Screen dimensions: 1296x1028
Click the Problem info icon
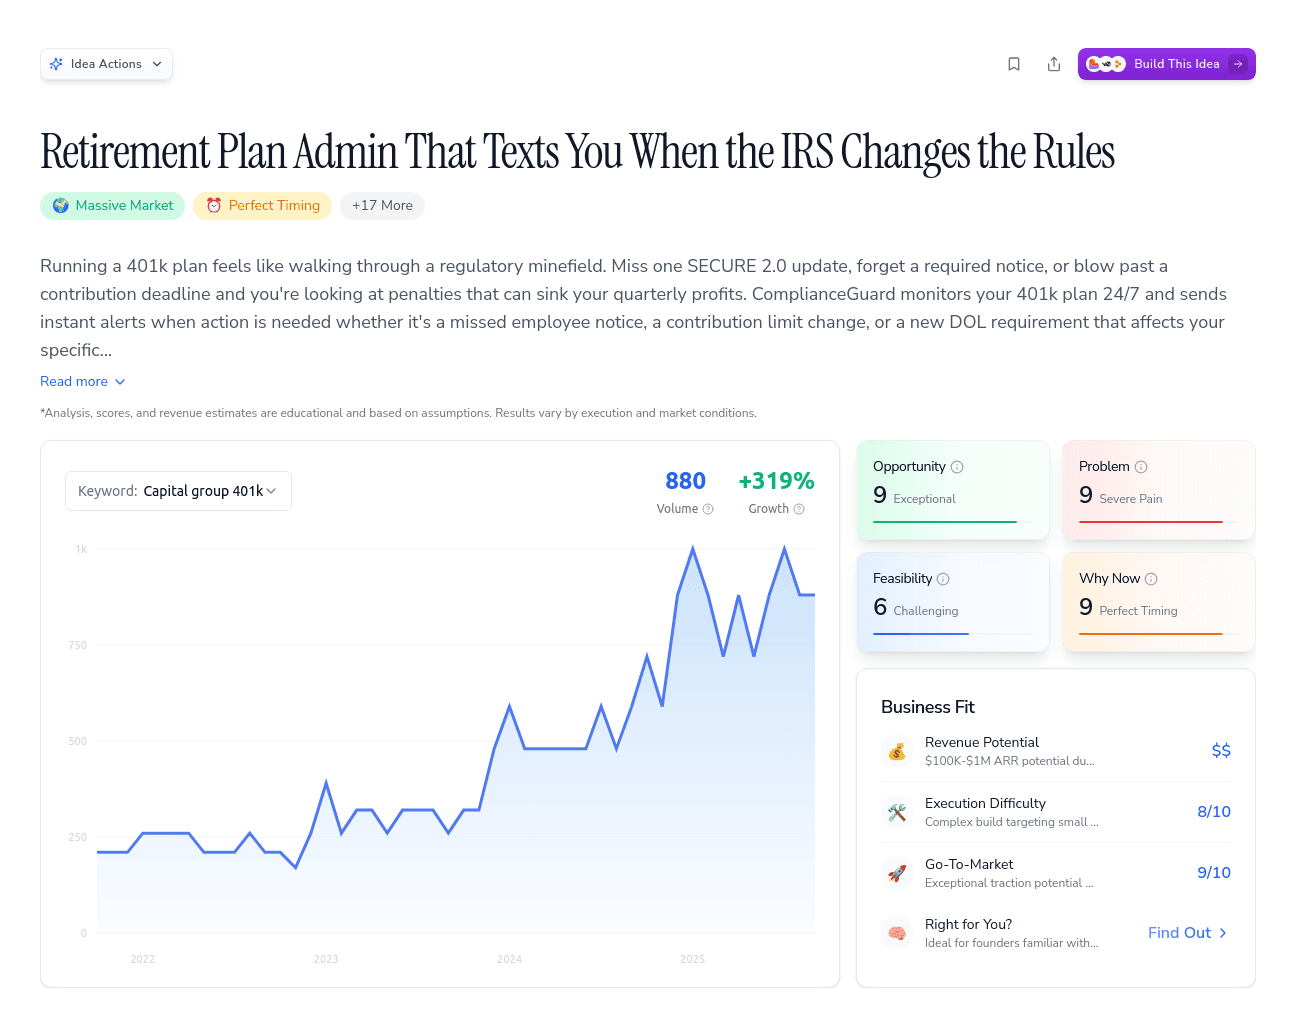[1141, 467]
